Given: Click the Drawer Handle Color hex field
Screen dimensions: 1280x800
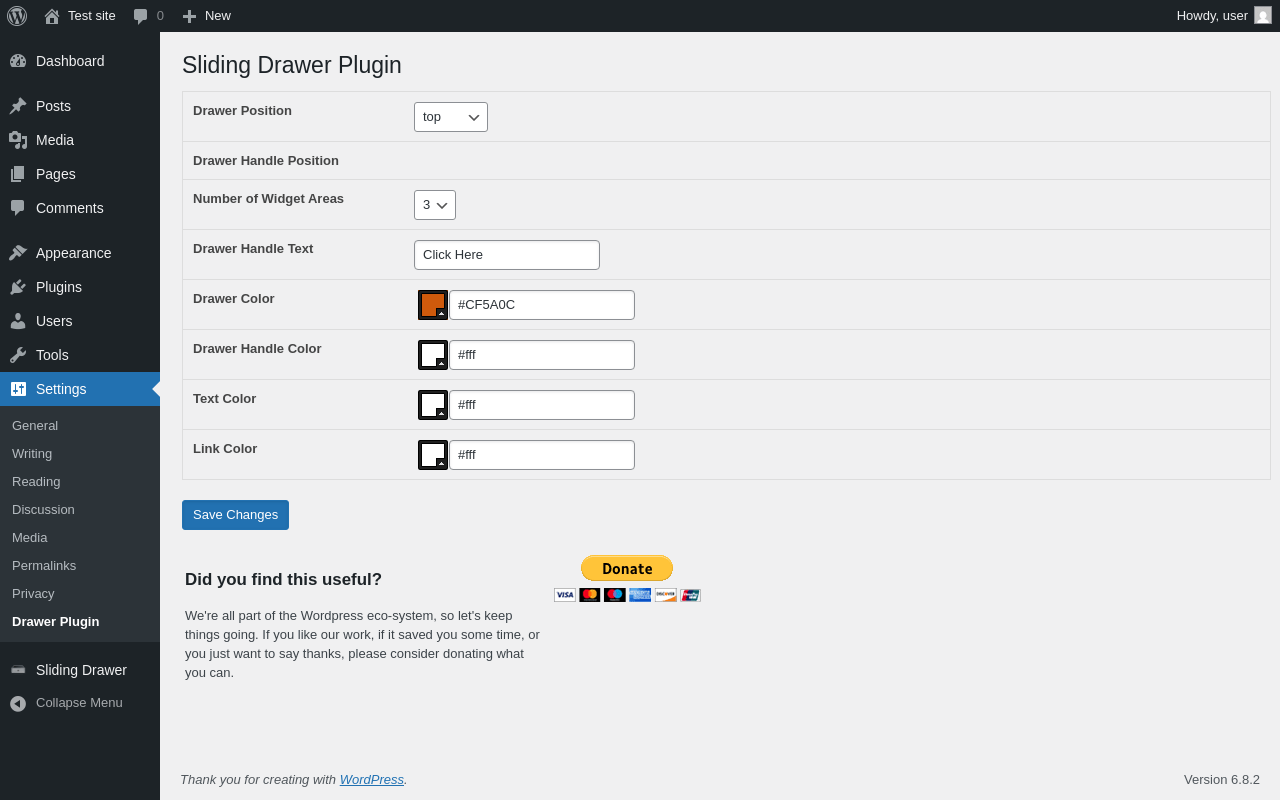Looking at the screenshot, I should pyautogui.click(x=542, y=355).
